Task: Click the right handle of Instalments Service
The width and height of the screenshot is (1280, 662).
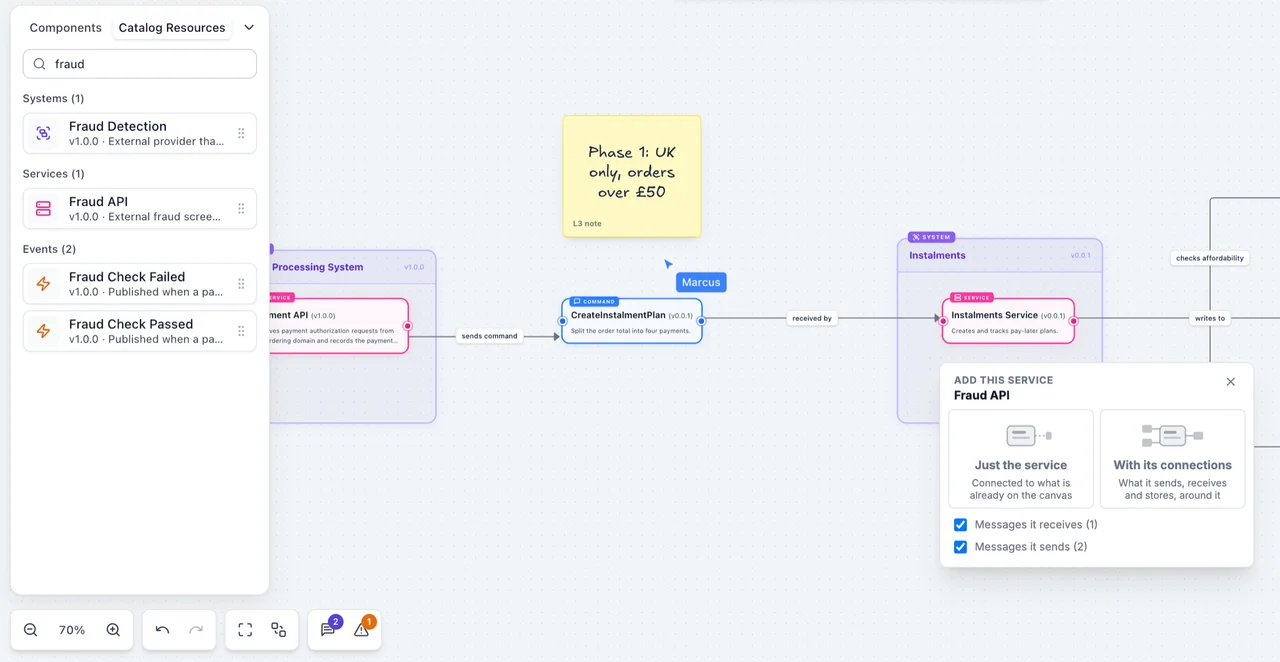Action: 1073,321
